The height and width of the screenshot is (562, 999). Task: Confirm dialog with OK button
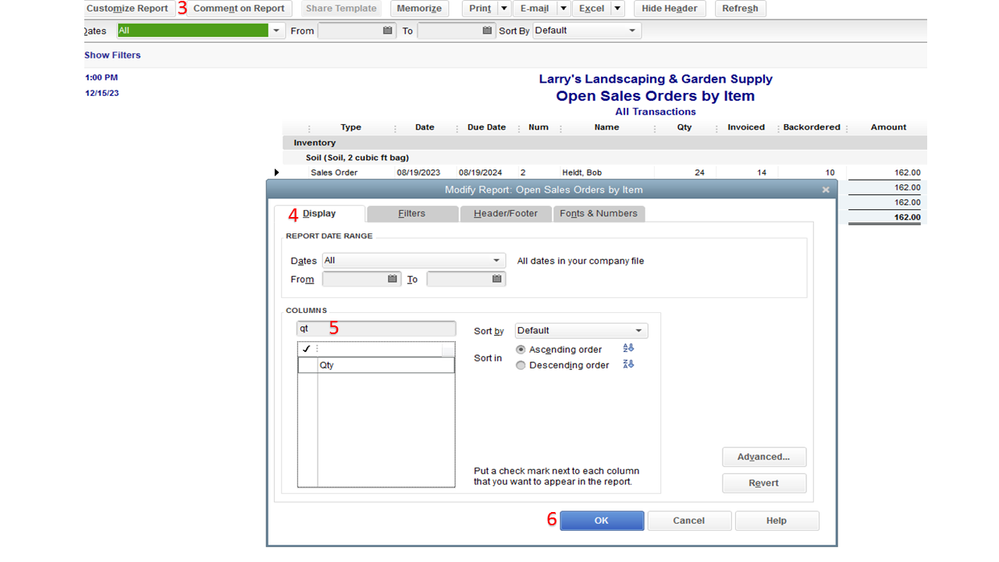tap(601, 521)
